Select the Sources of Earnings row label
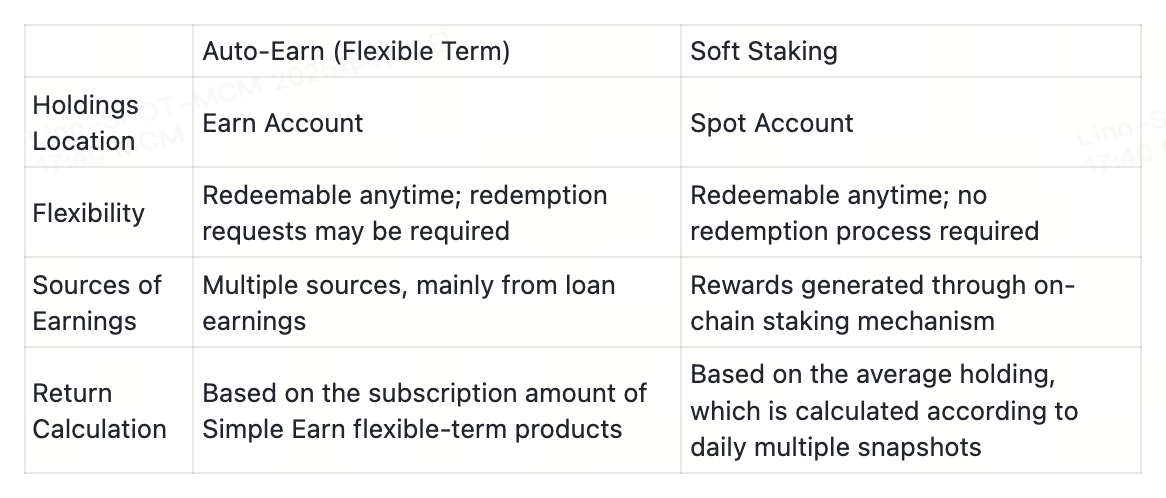 [97, 303]
